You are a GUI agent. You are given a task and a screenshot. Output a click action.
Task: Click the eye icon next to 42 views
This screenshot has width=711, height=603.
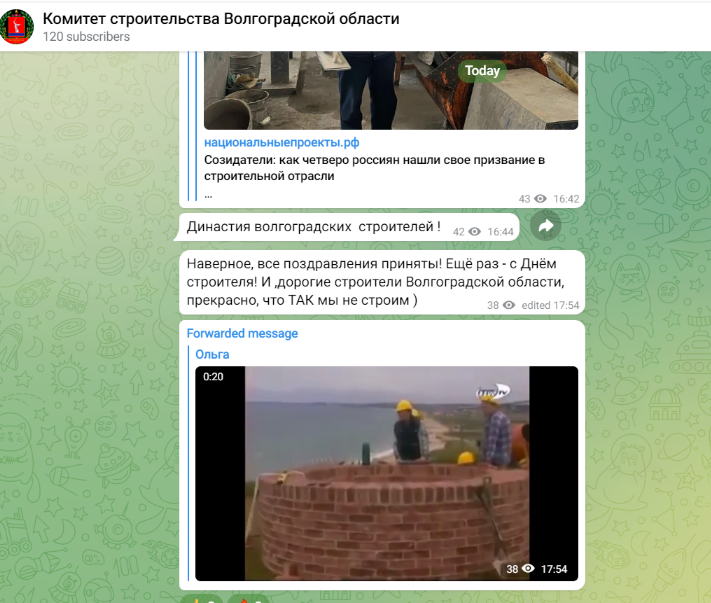pyautogui.click(x=474, y=232)
